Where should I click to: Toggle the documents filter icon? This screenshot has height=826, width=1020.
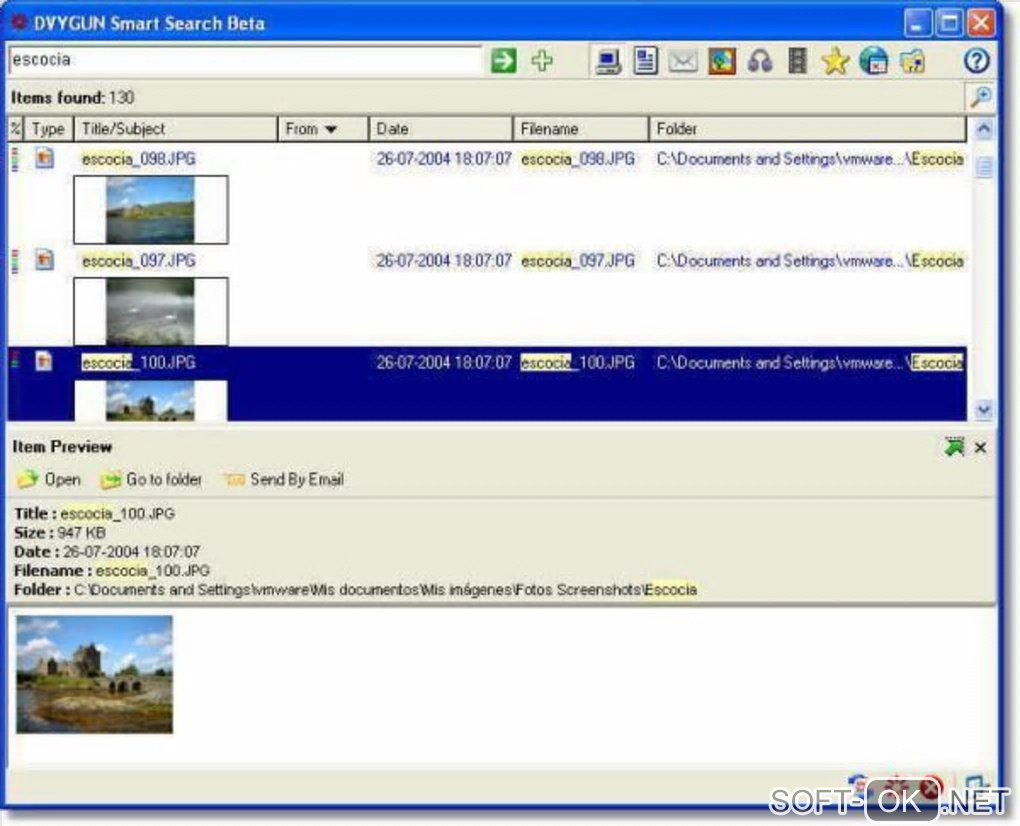point(645,61)
